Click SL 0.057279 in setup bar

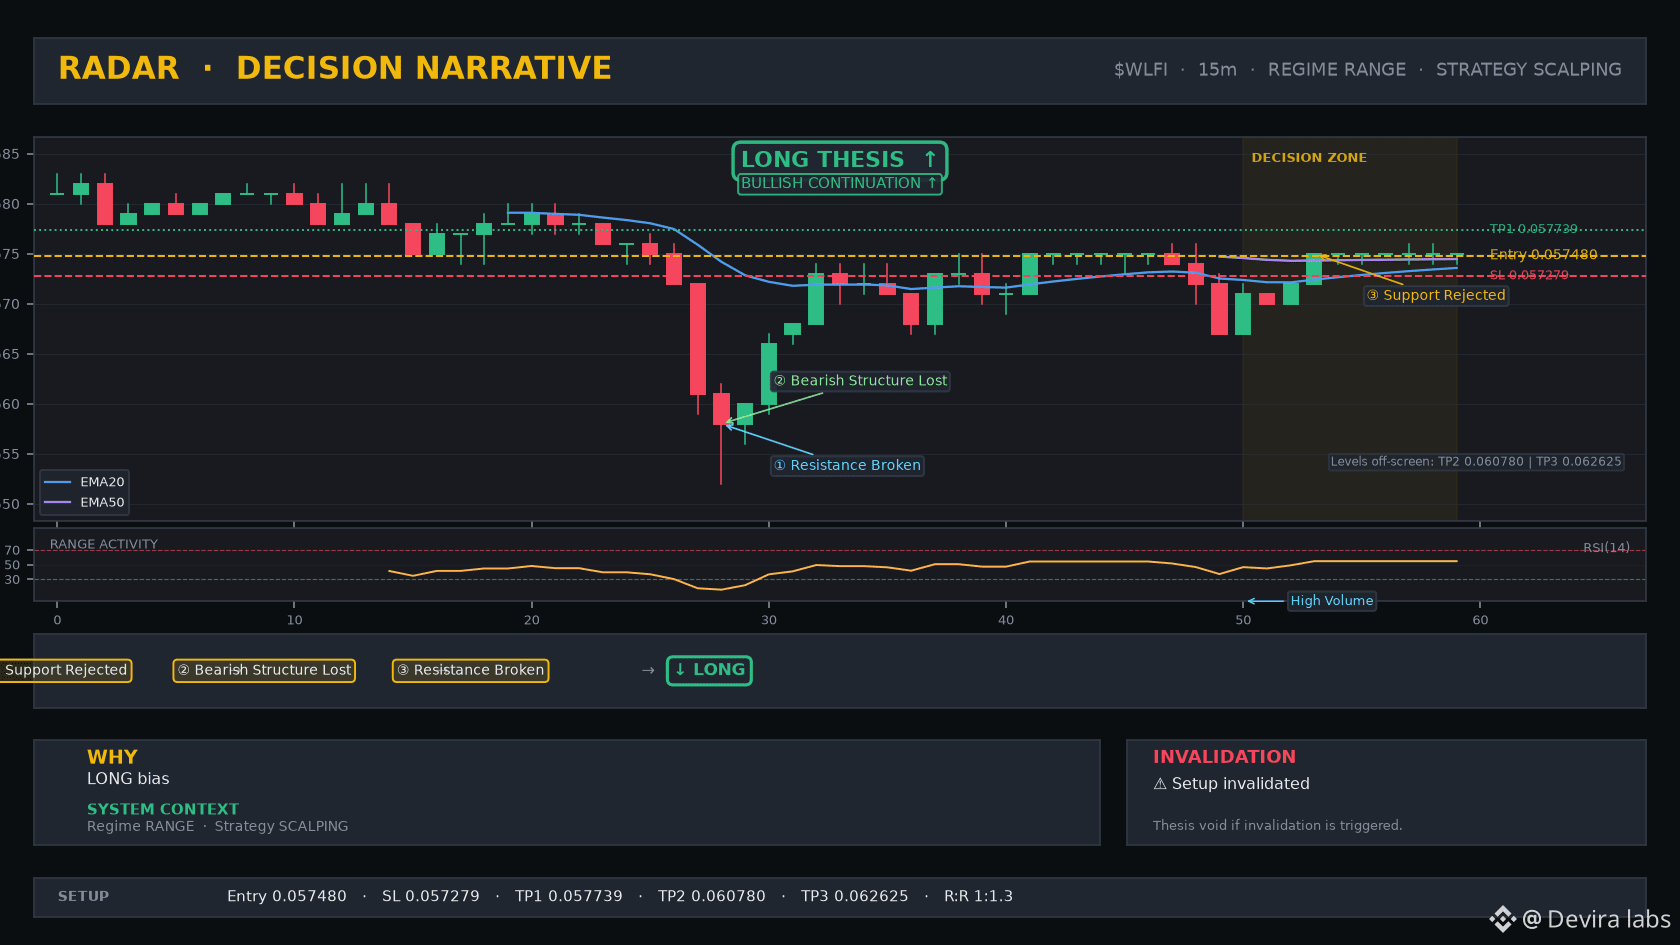tap(431, 897)
